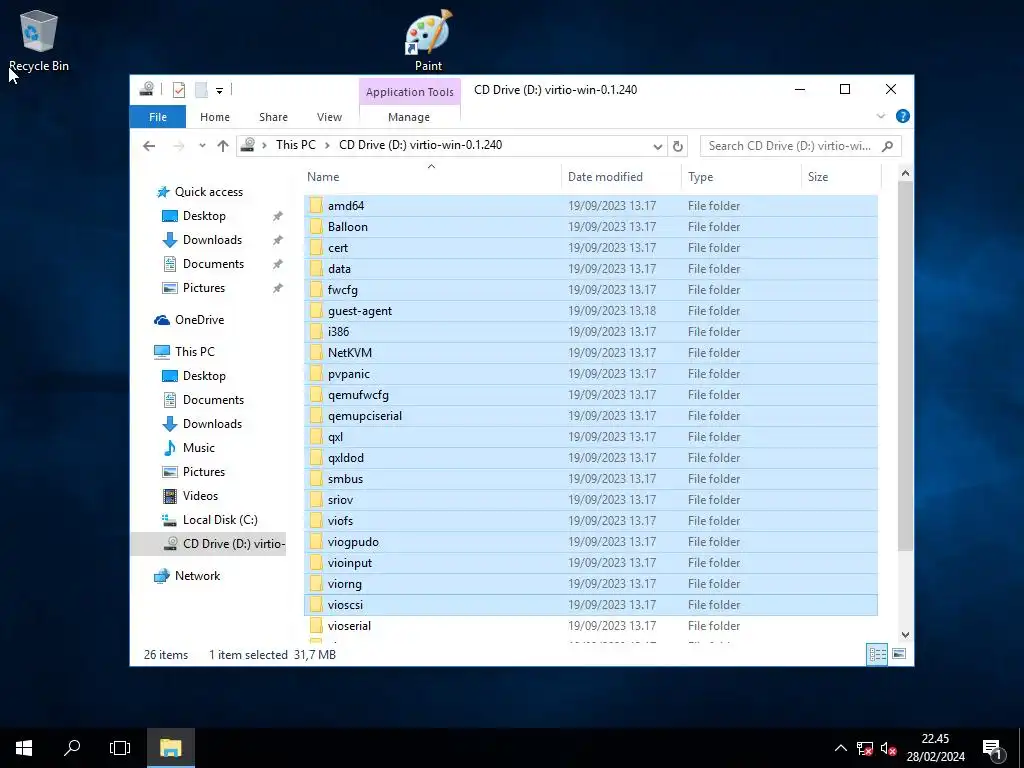Select the qxldod folder
The image size is (1024, 768).
tap(590, 458)
